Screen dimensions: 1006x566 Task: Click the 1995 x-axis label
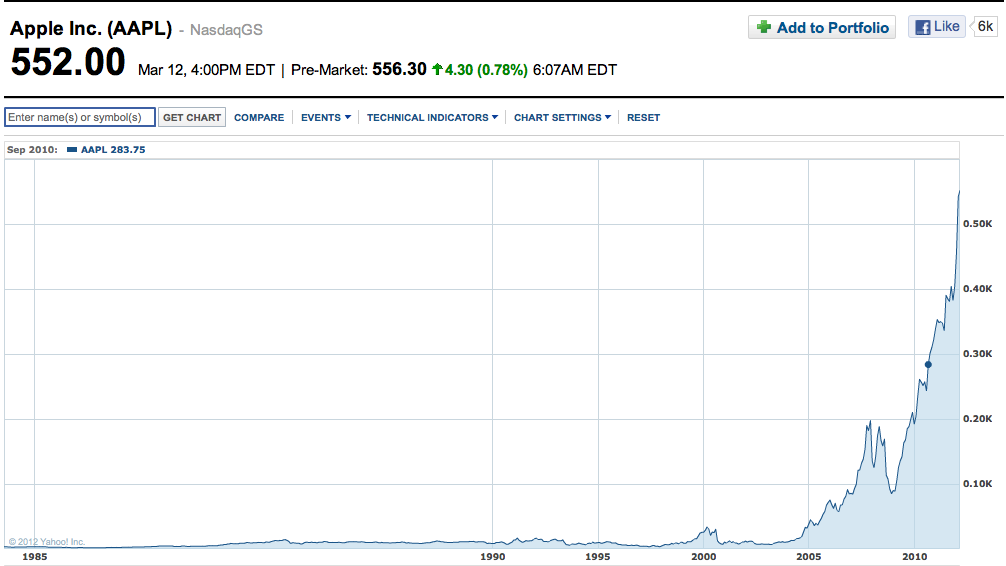click(597, 556)
